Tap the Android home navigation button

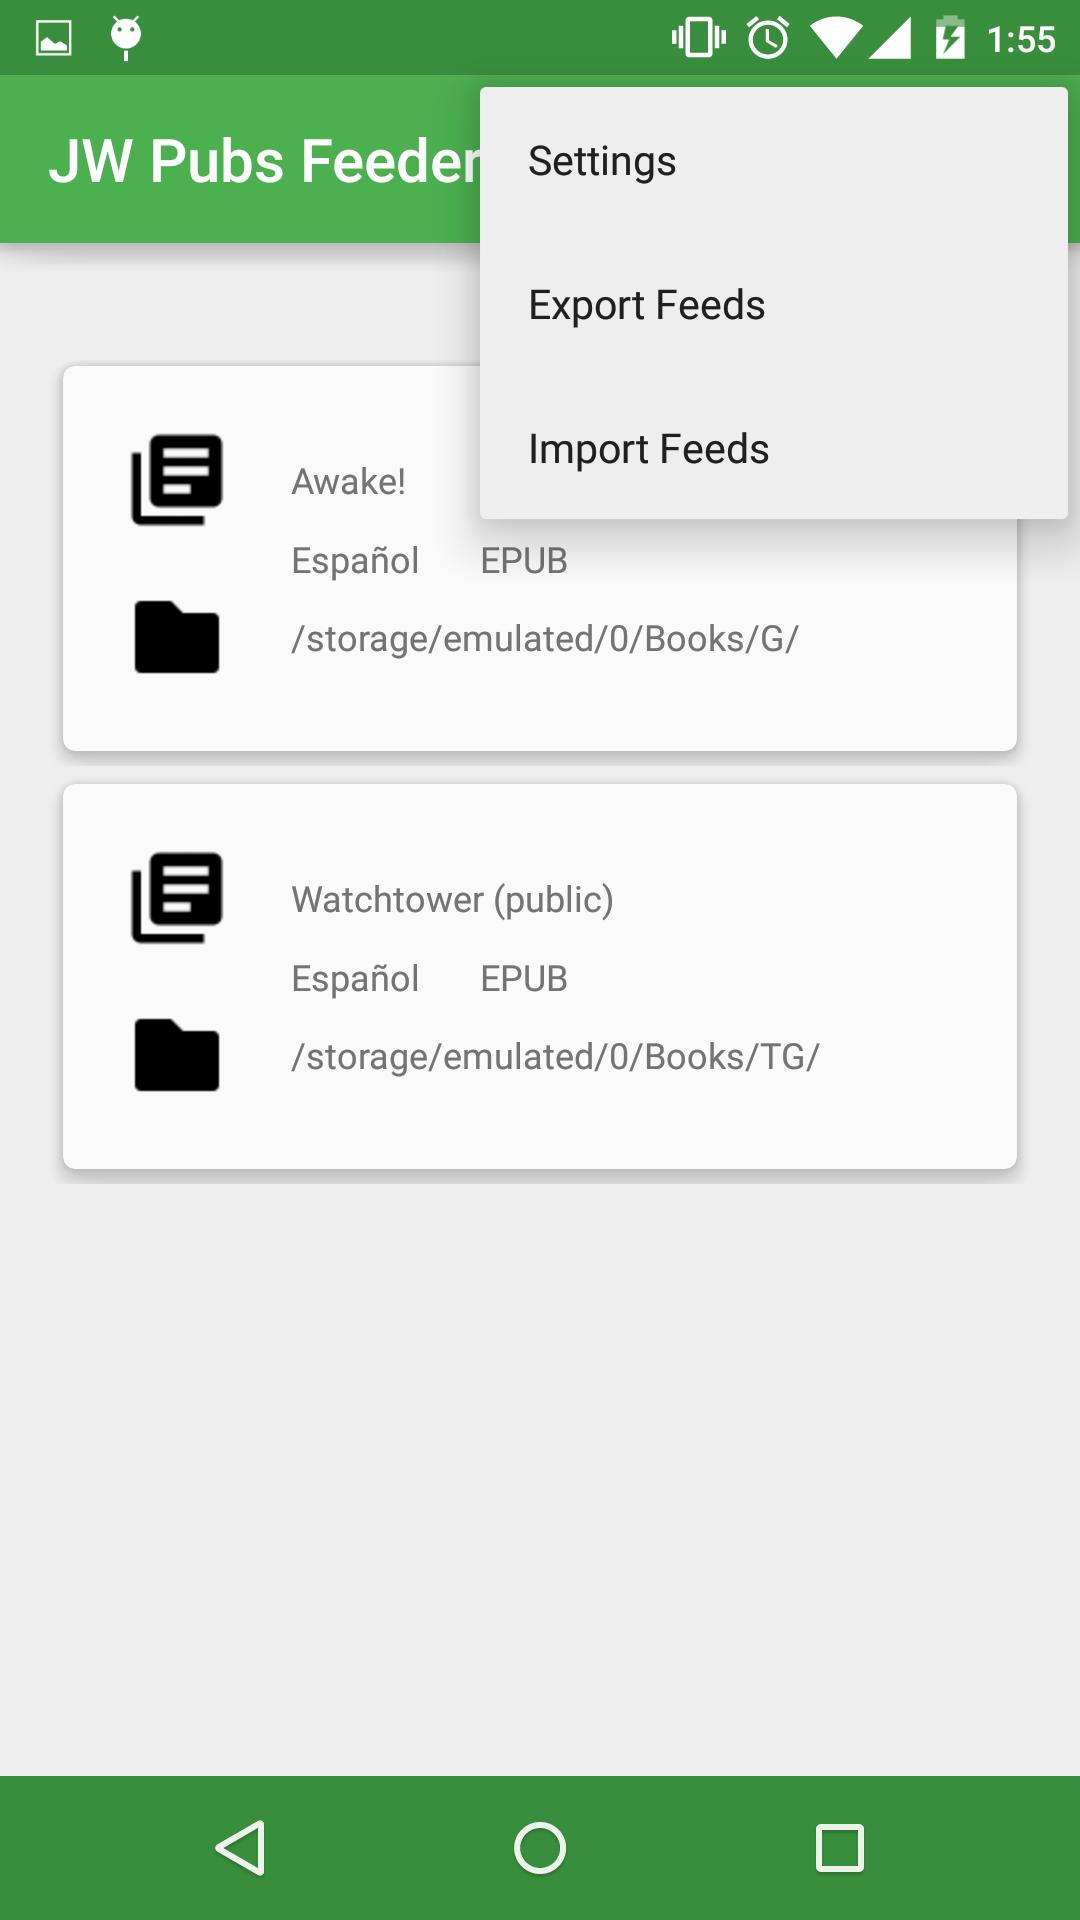coord(540,1848)
